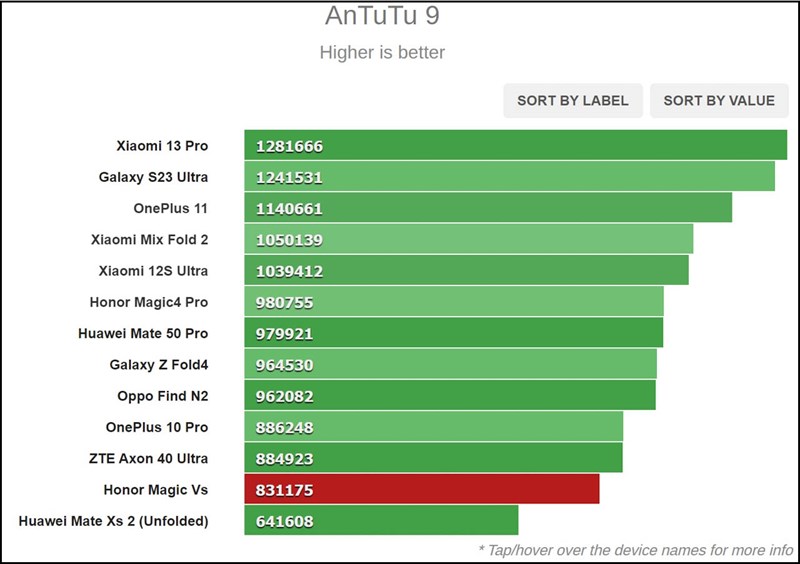Click the SORT BY VALUE button
The height and width of the screenshot is (564, 800).
(719, 101)
